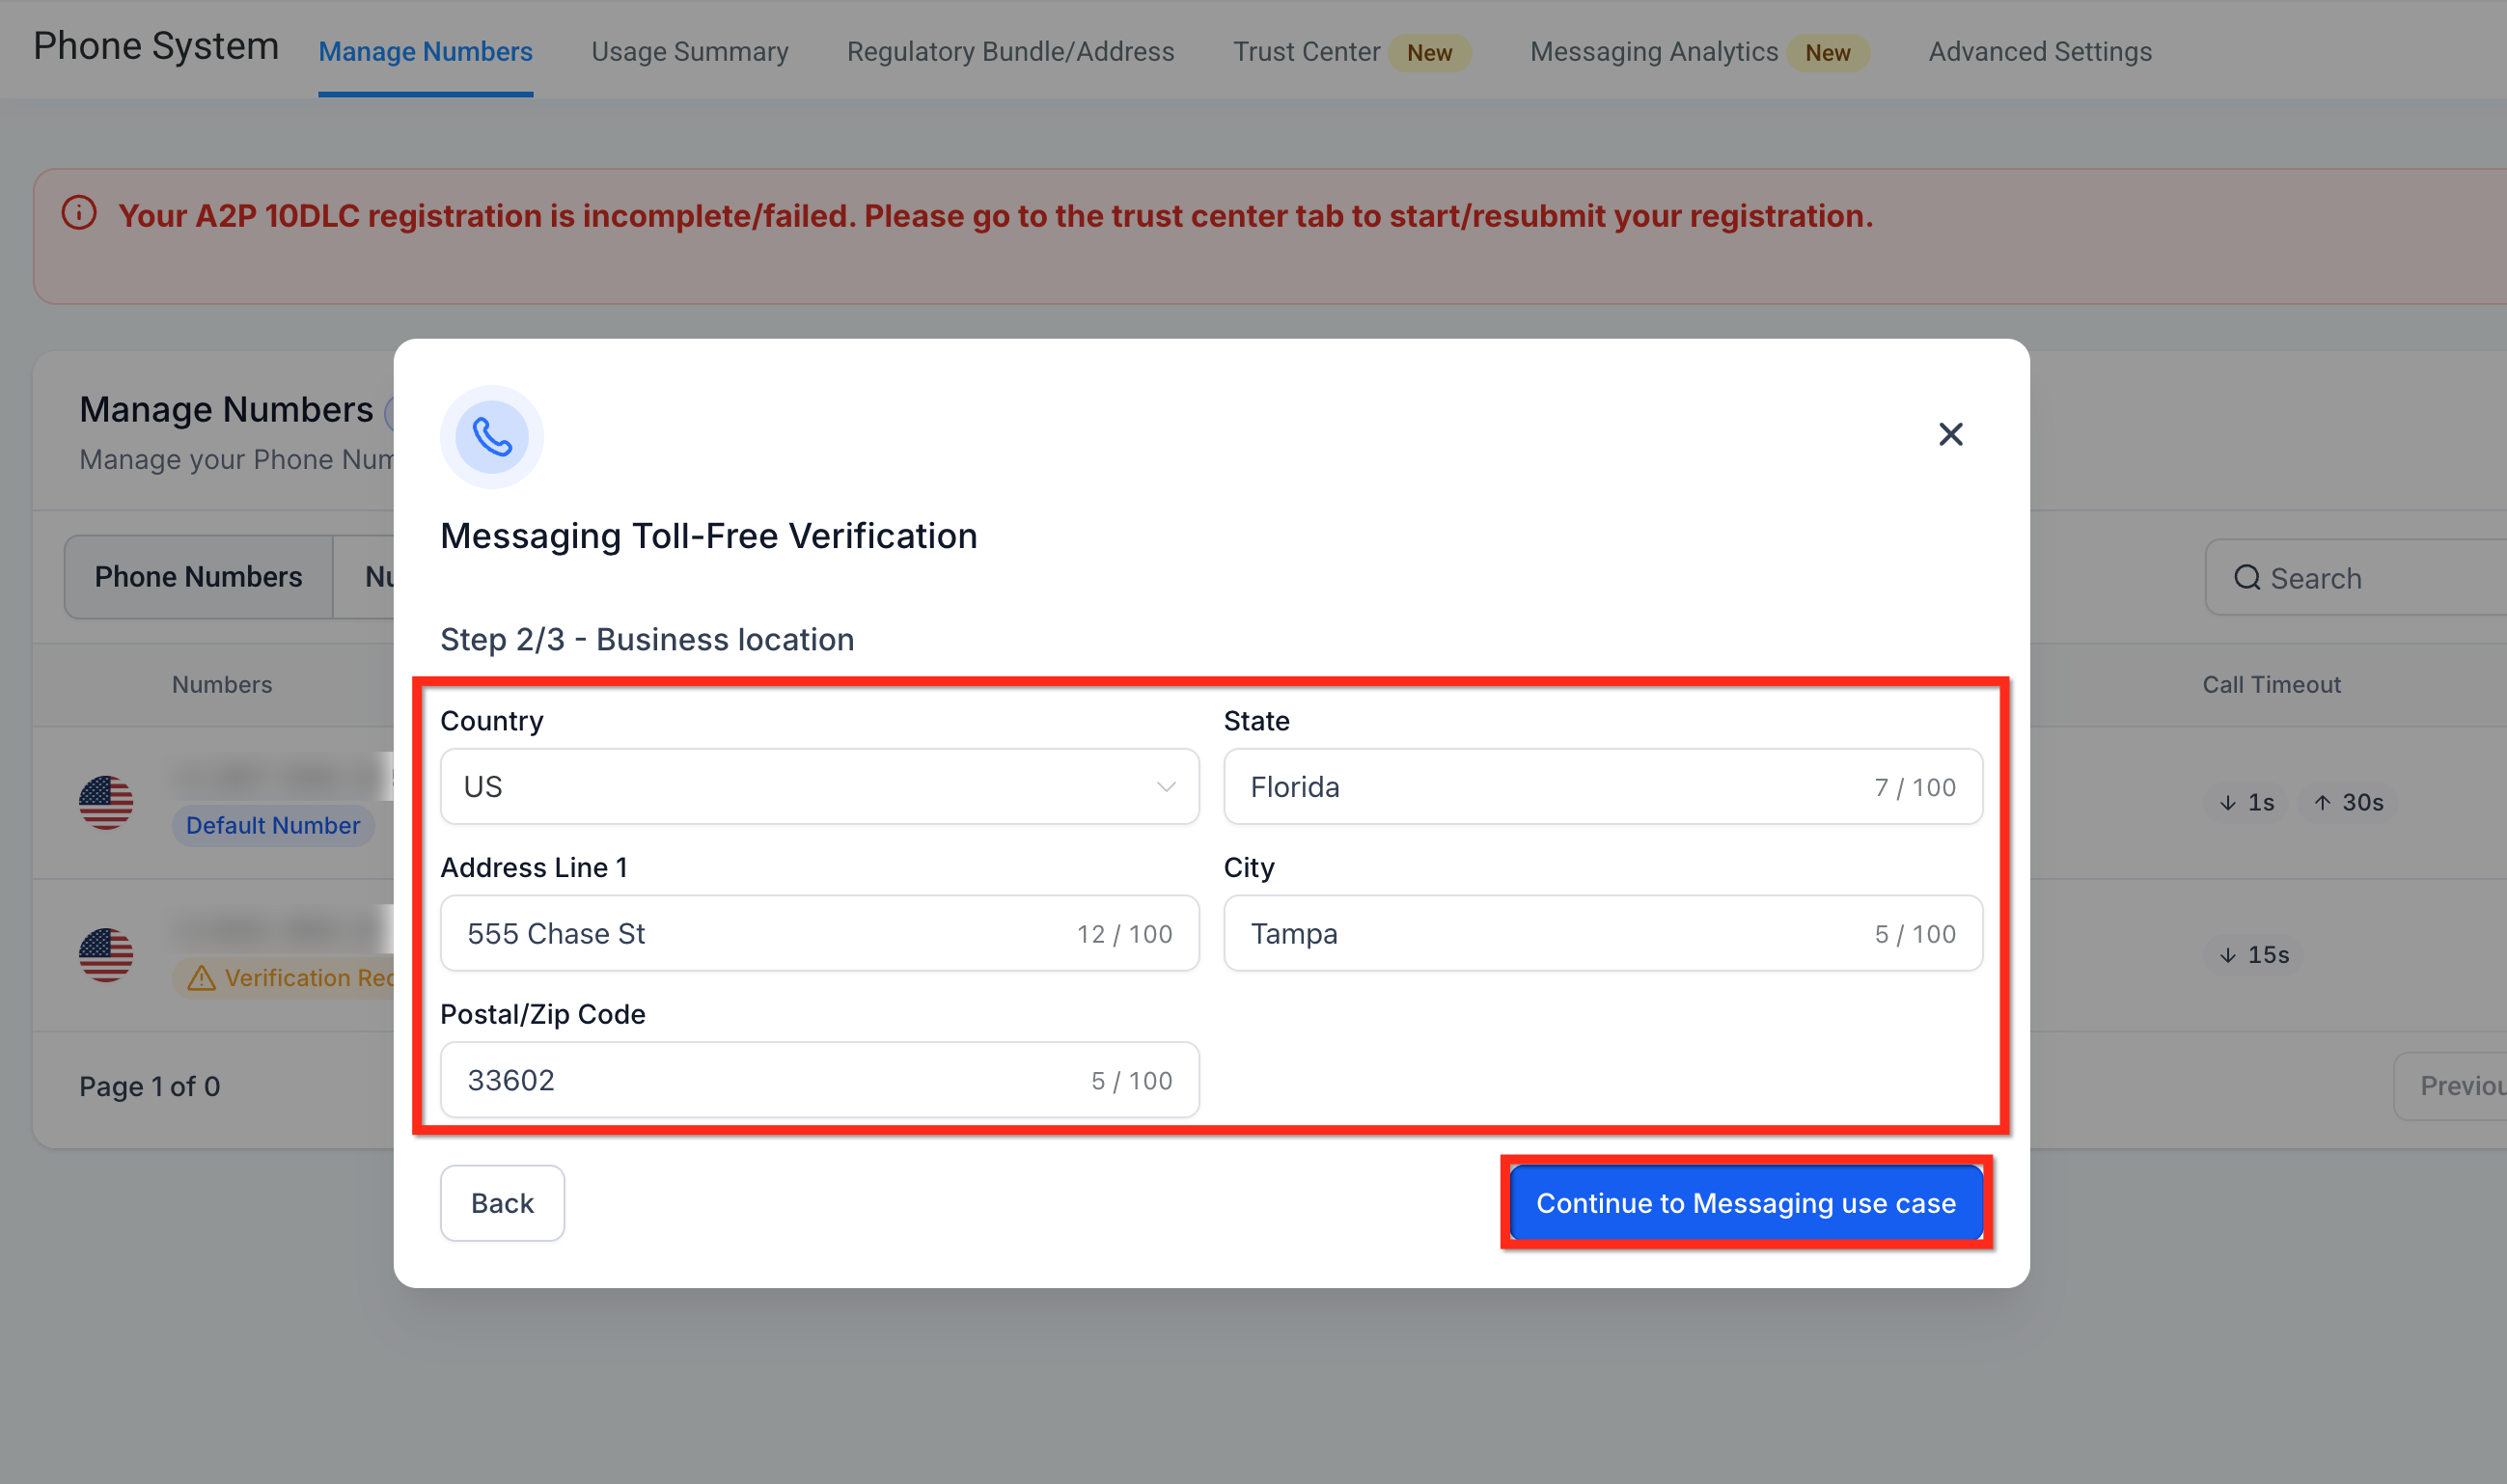Click Continue to Messaging use case

tap(1745, 1203)
